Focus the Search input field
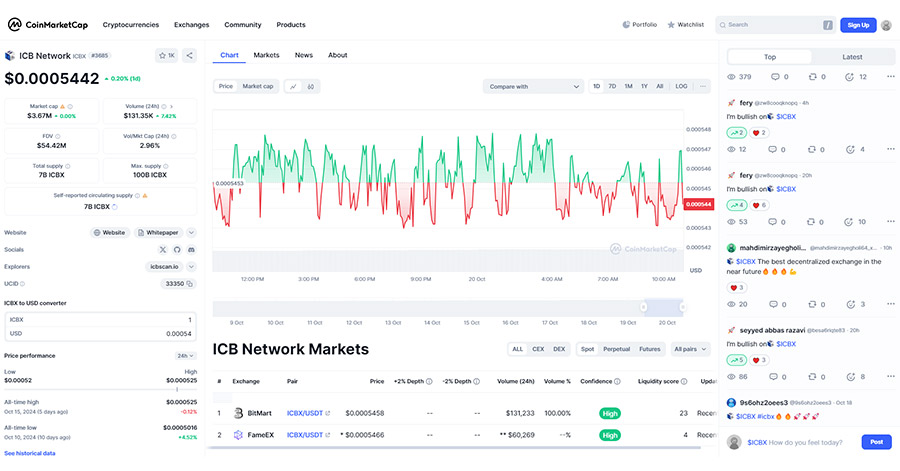 tap(775, 25)
